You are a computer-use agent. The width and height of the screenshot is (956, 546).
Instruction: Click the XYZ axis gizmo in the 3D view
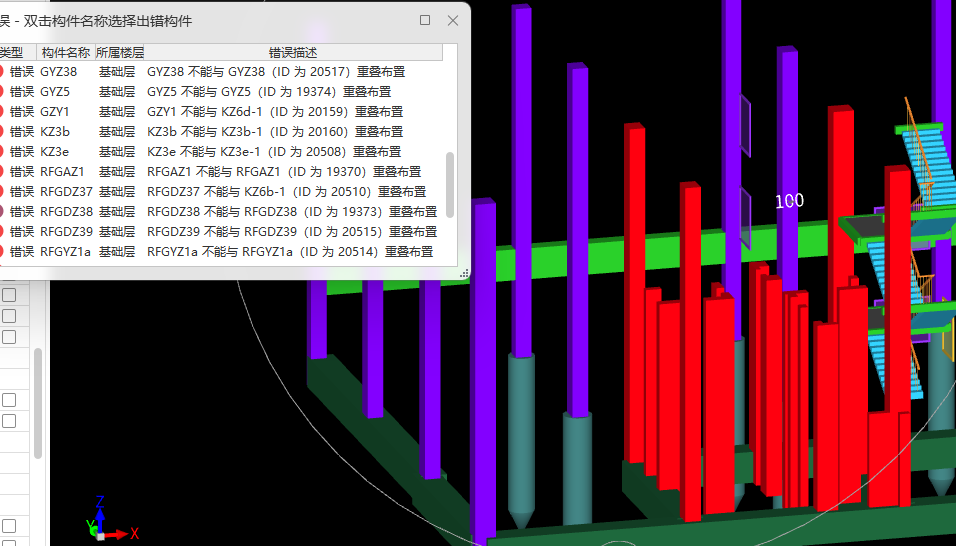click(x=112, y=520)
